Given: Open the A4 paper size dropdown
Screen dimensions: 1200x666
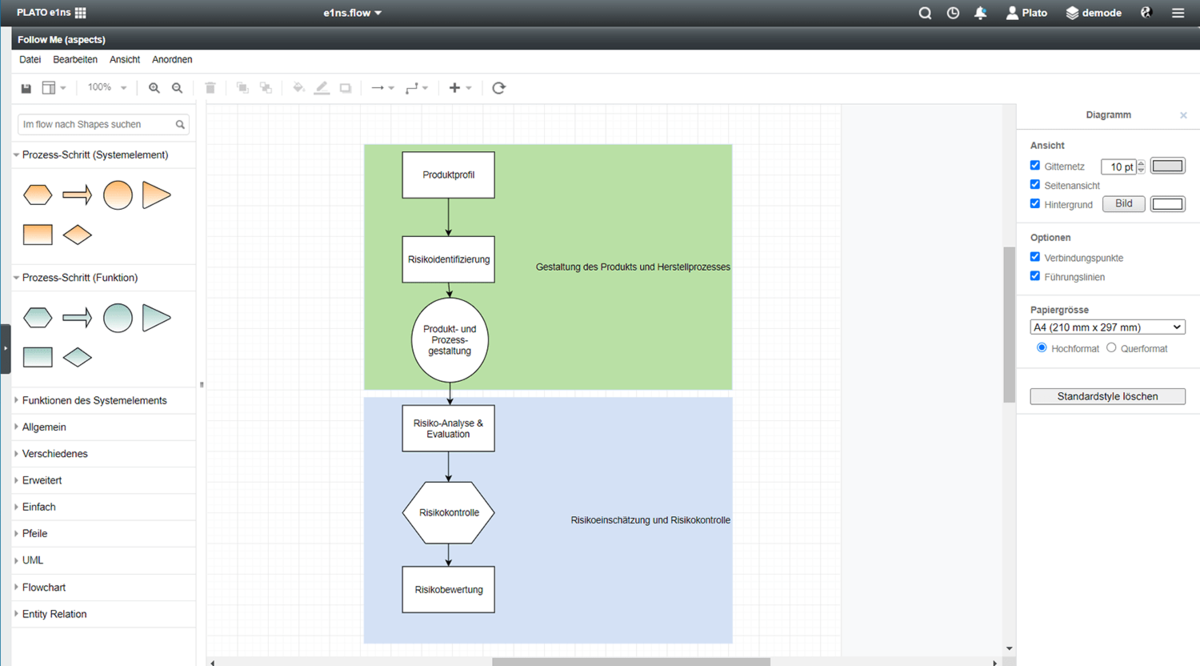Looking at the screenshot, I should tap(1108, 327).
